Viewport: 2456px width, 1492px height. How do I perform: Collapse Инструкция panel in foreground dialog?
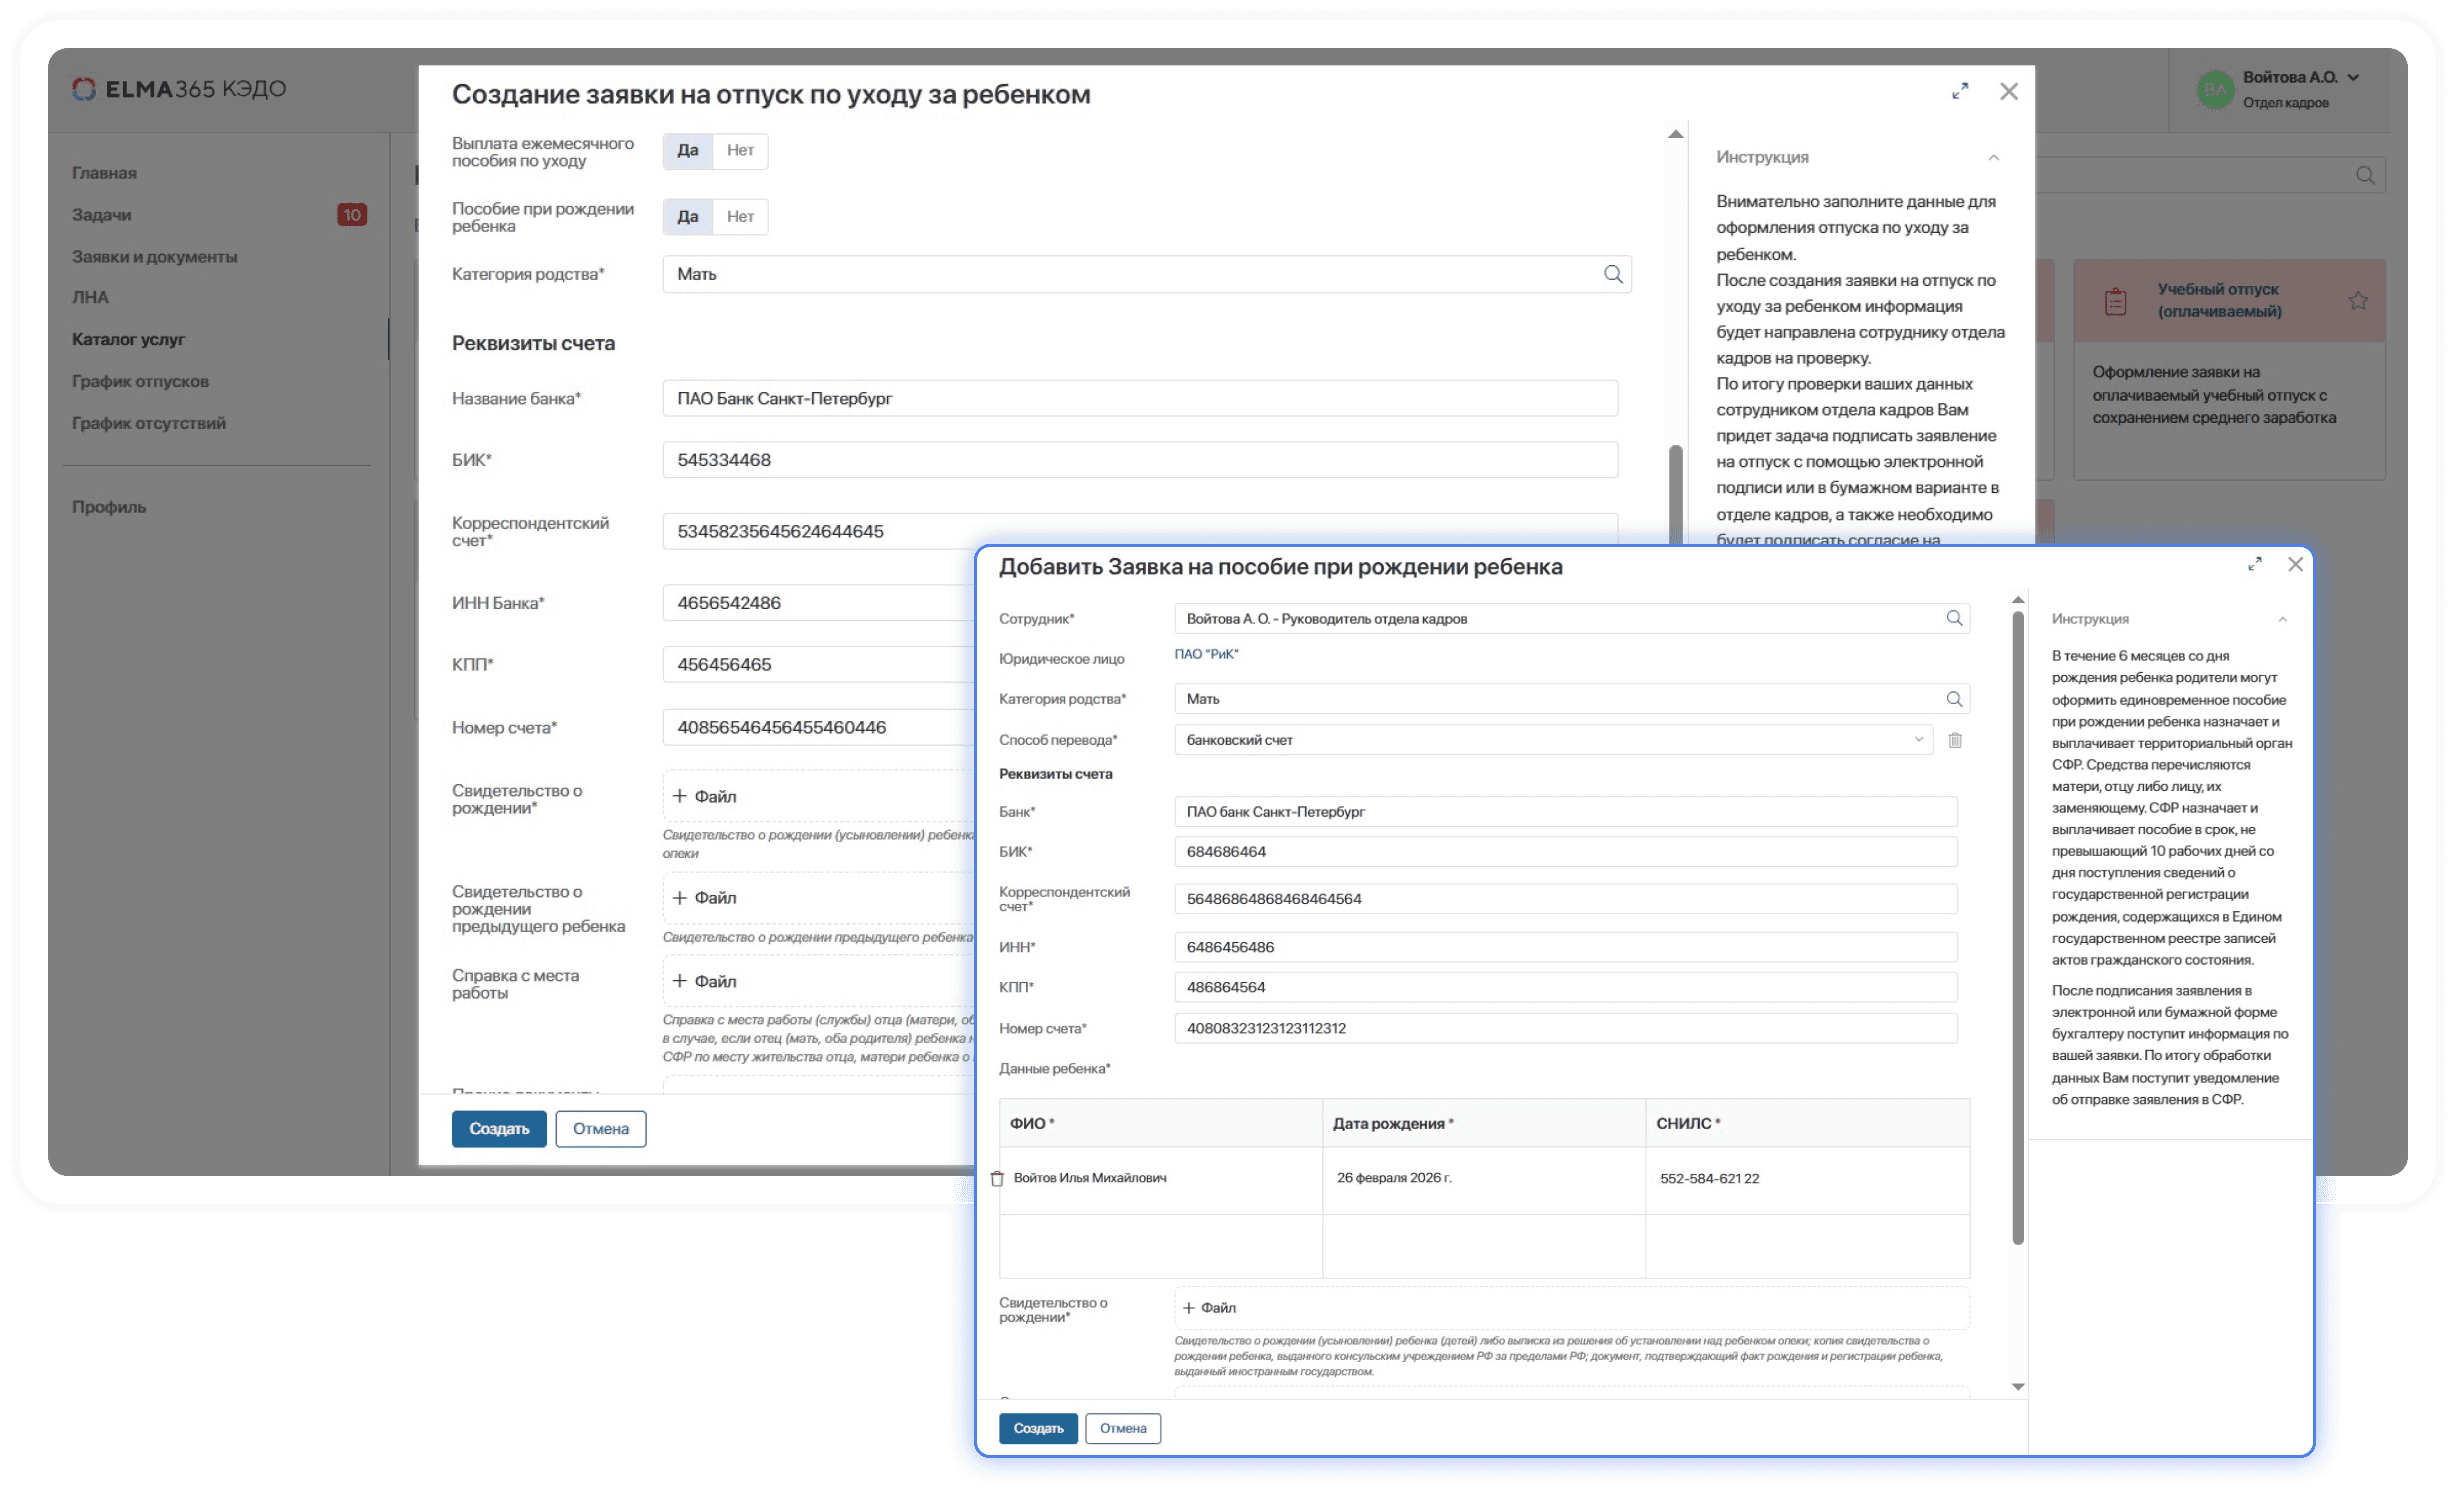2283,619
